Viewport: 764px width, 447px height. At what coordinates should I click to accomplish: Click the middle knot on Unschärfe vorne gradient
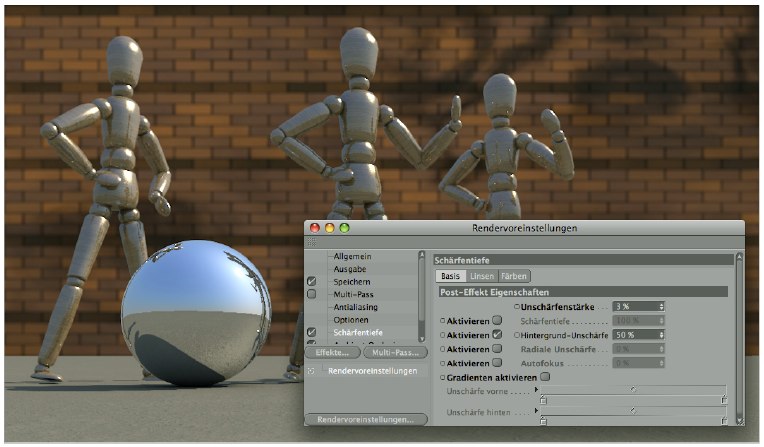pos(632,389)
